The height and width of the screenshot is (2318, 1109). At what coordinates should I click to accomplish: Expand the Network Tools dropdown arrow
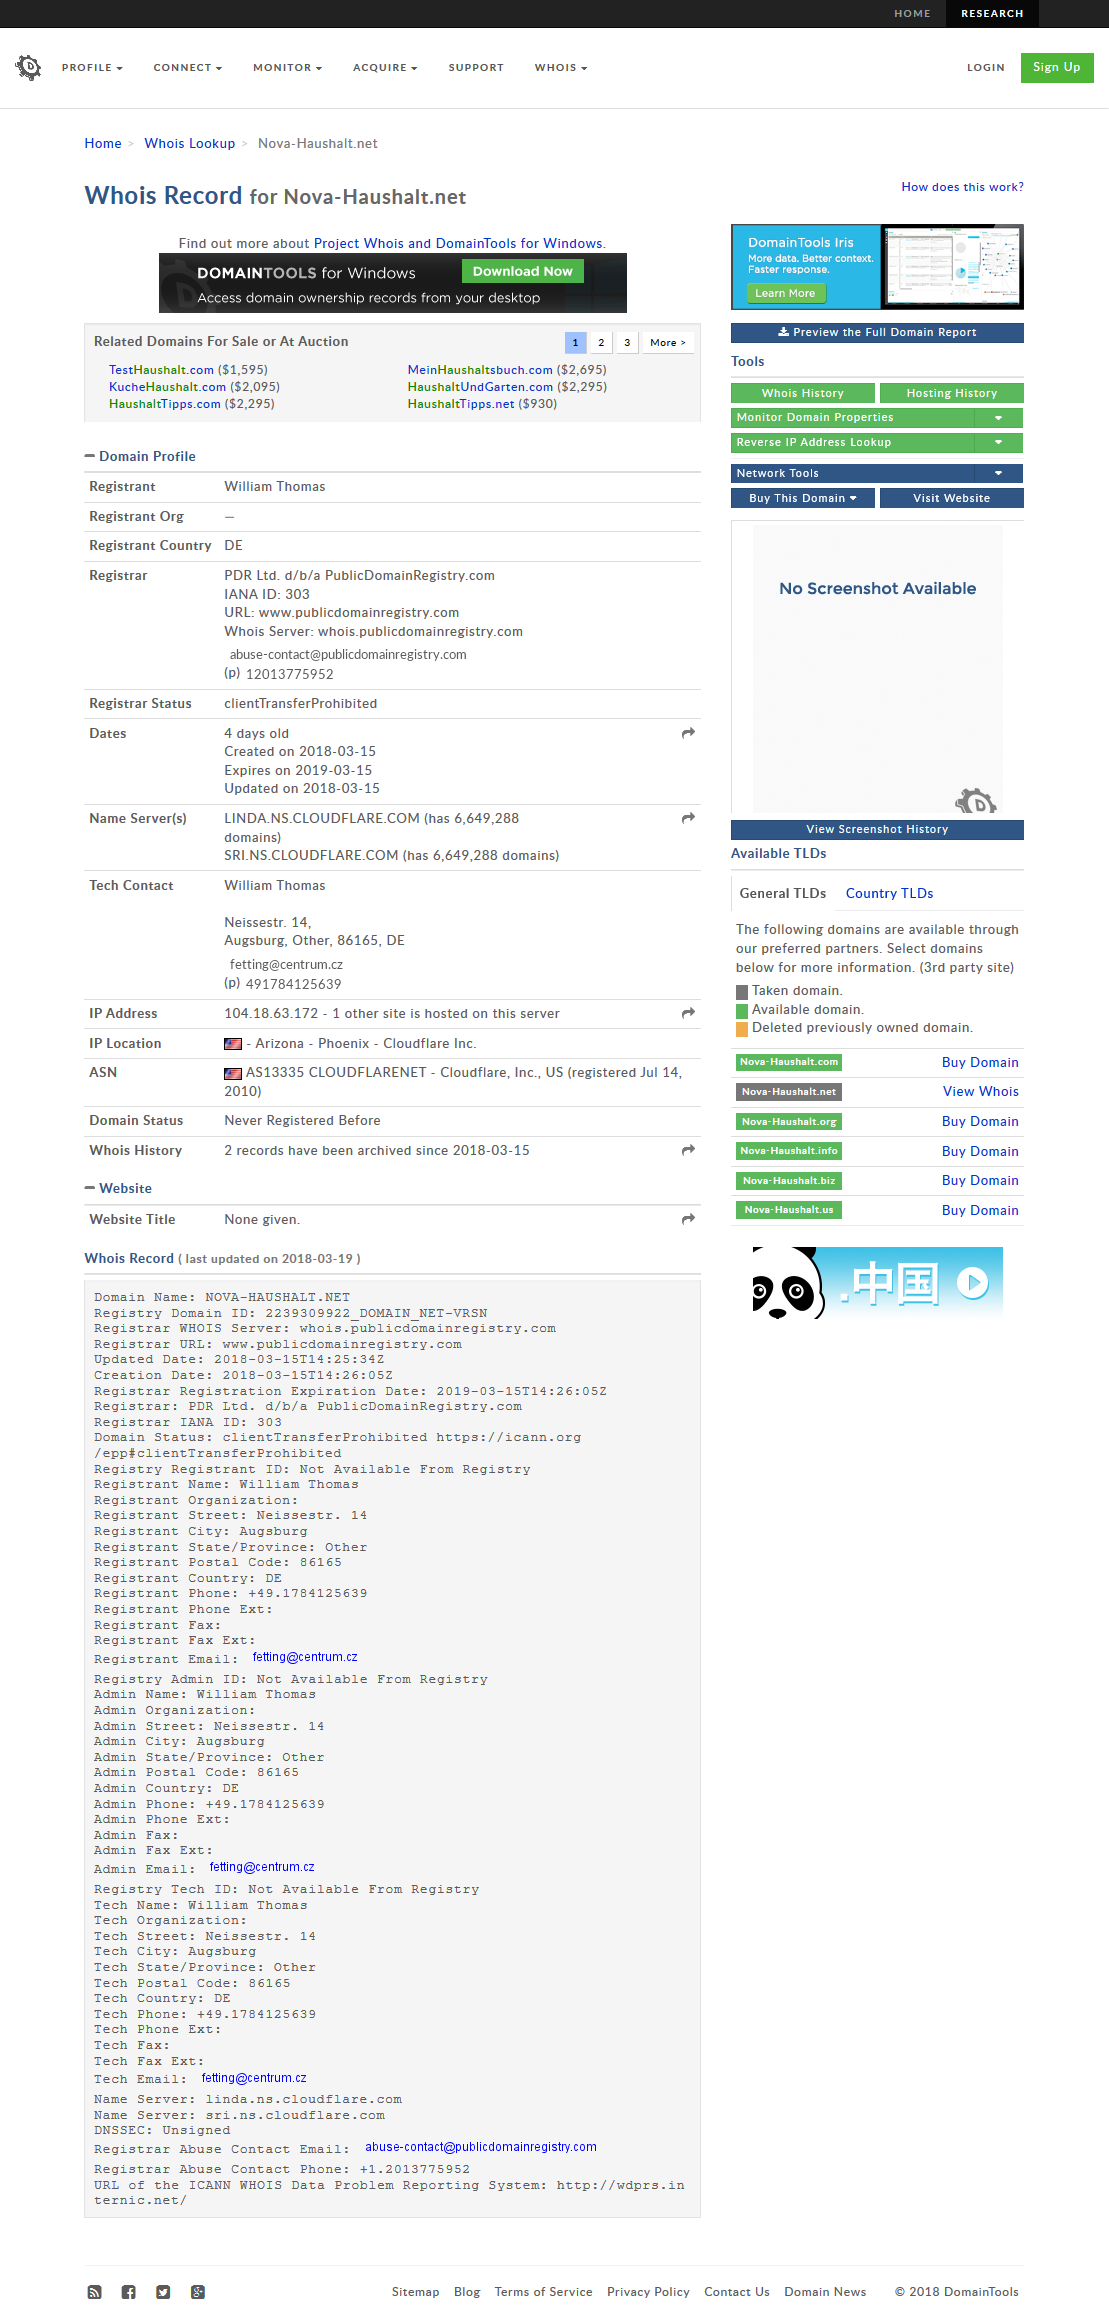(x=998, y=474)
